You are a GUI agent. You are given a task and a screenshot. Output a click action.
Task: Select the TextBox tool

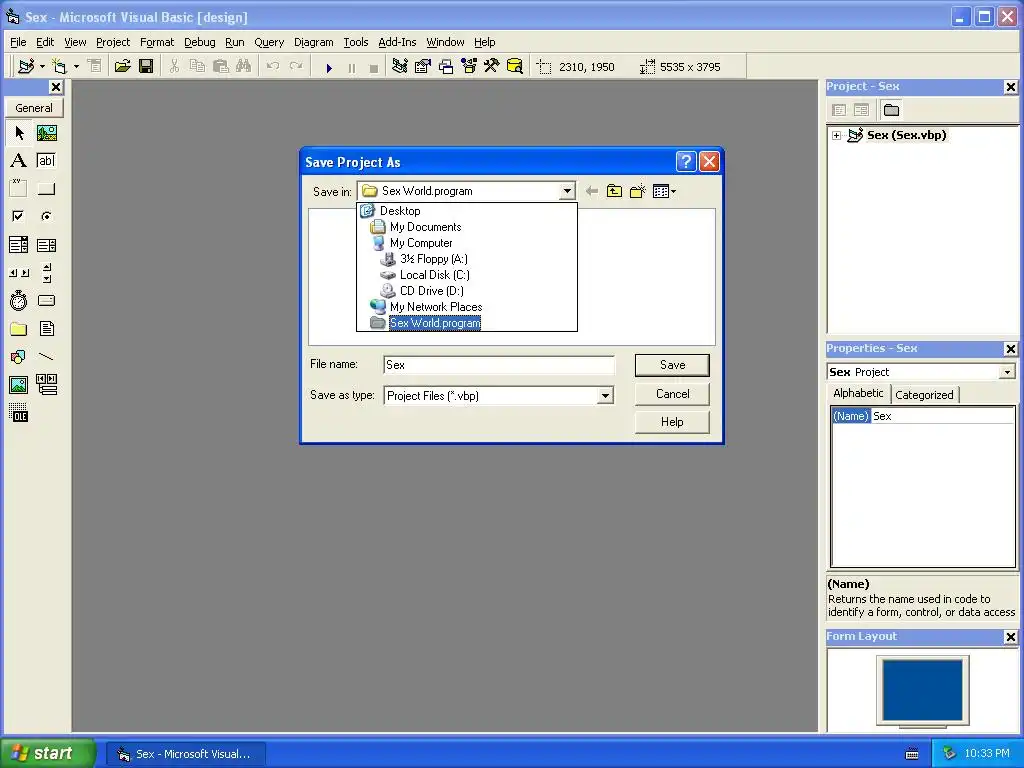click(x=46, y=161)
